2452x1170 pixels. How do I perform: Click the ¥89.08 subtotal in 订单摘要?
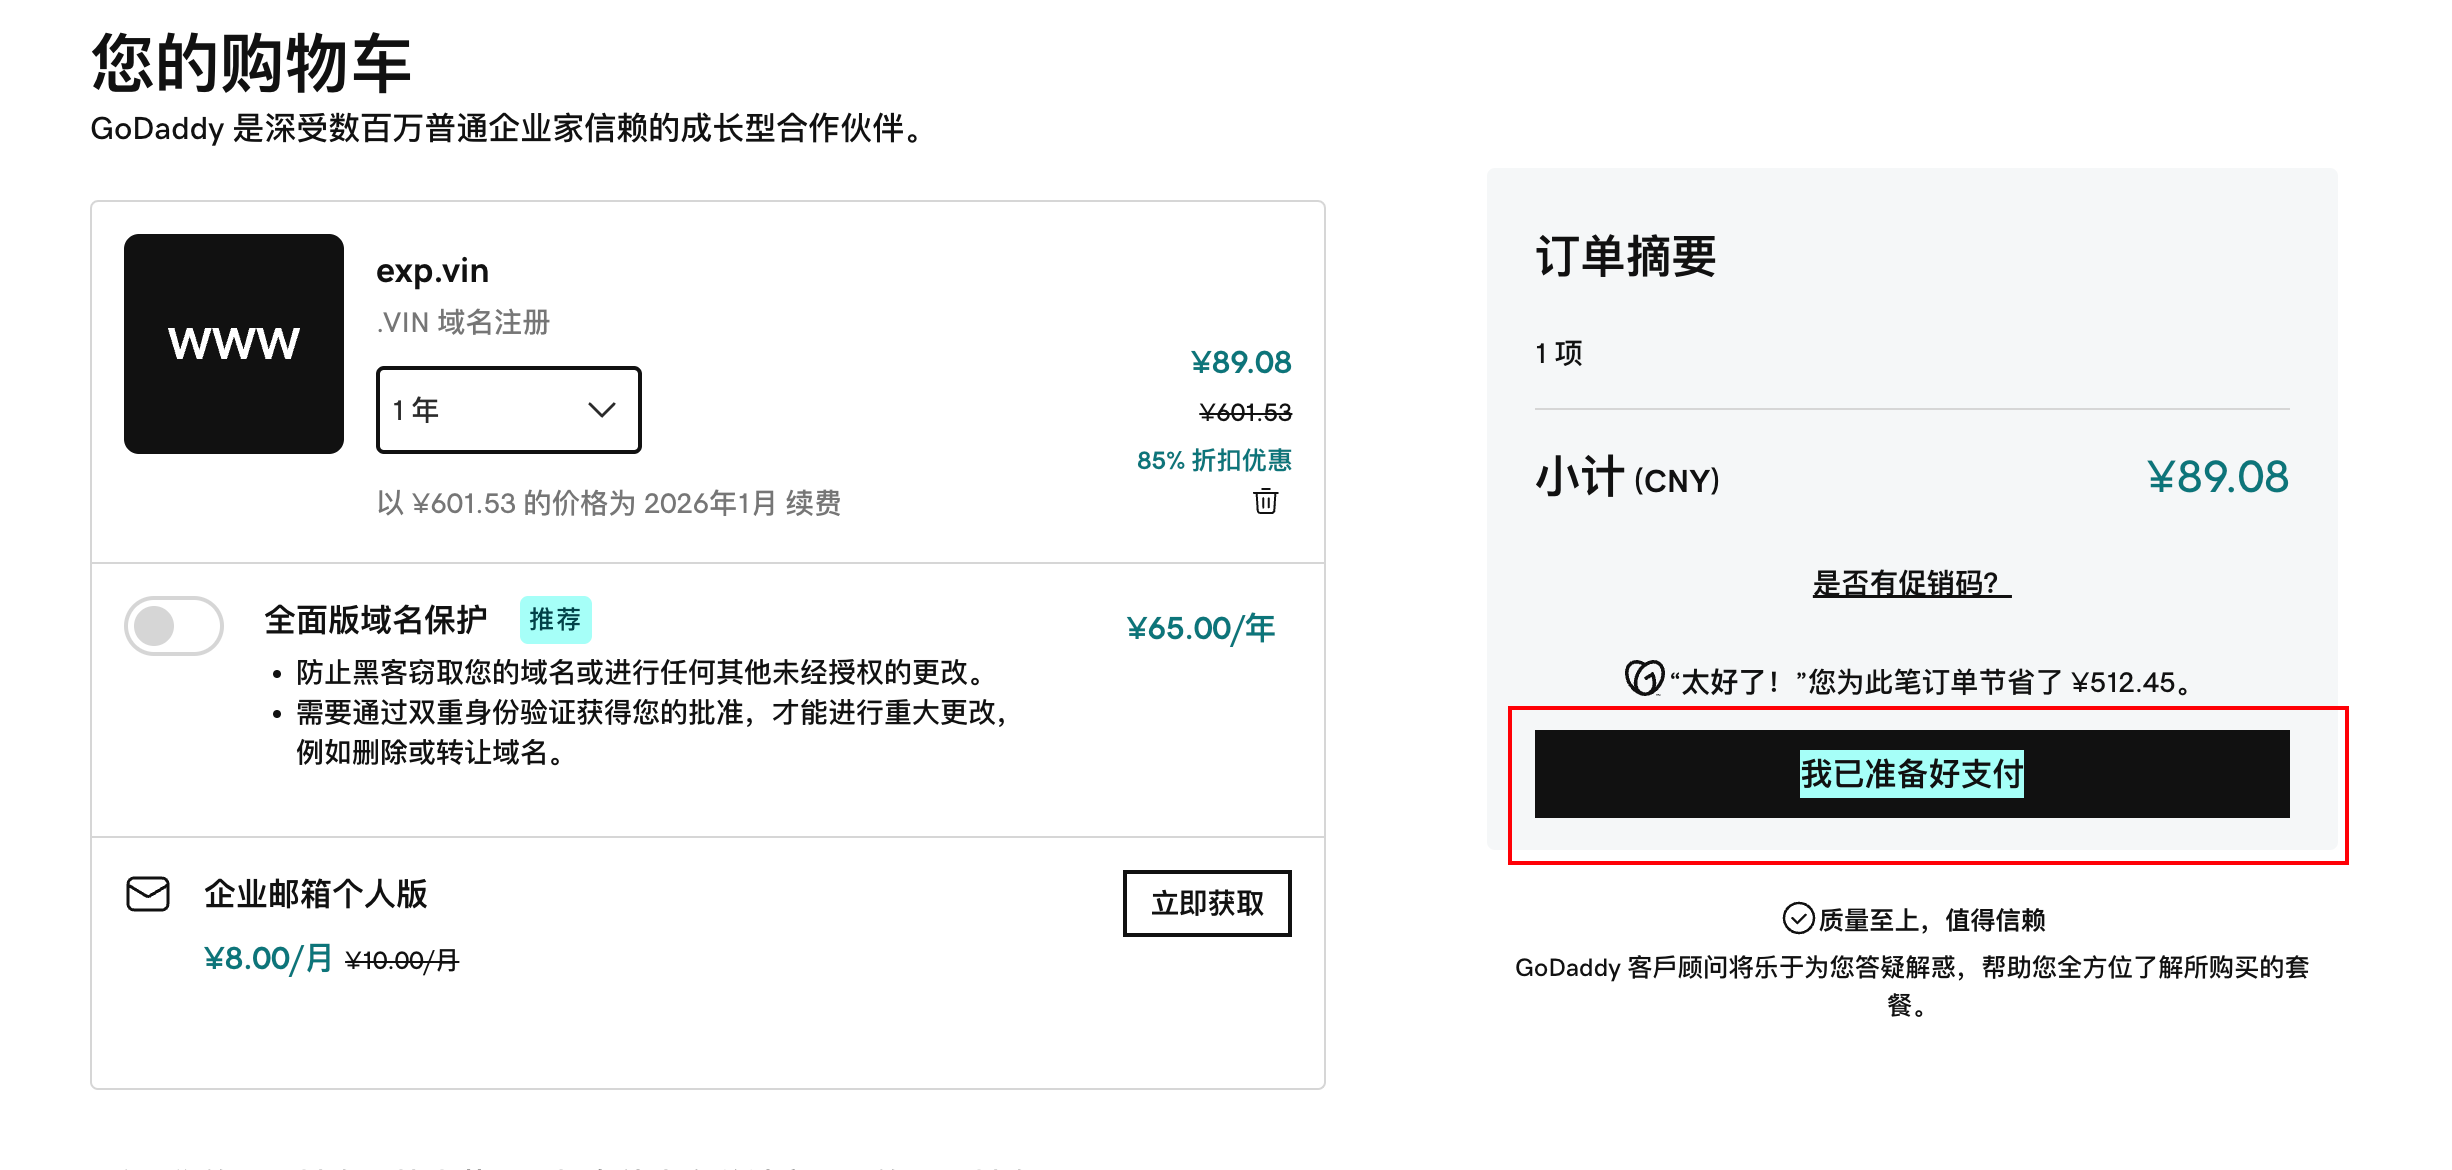[x=2217, y=477]
